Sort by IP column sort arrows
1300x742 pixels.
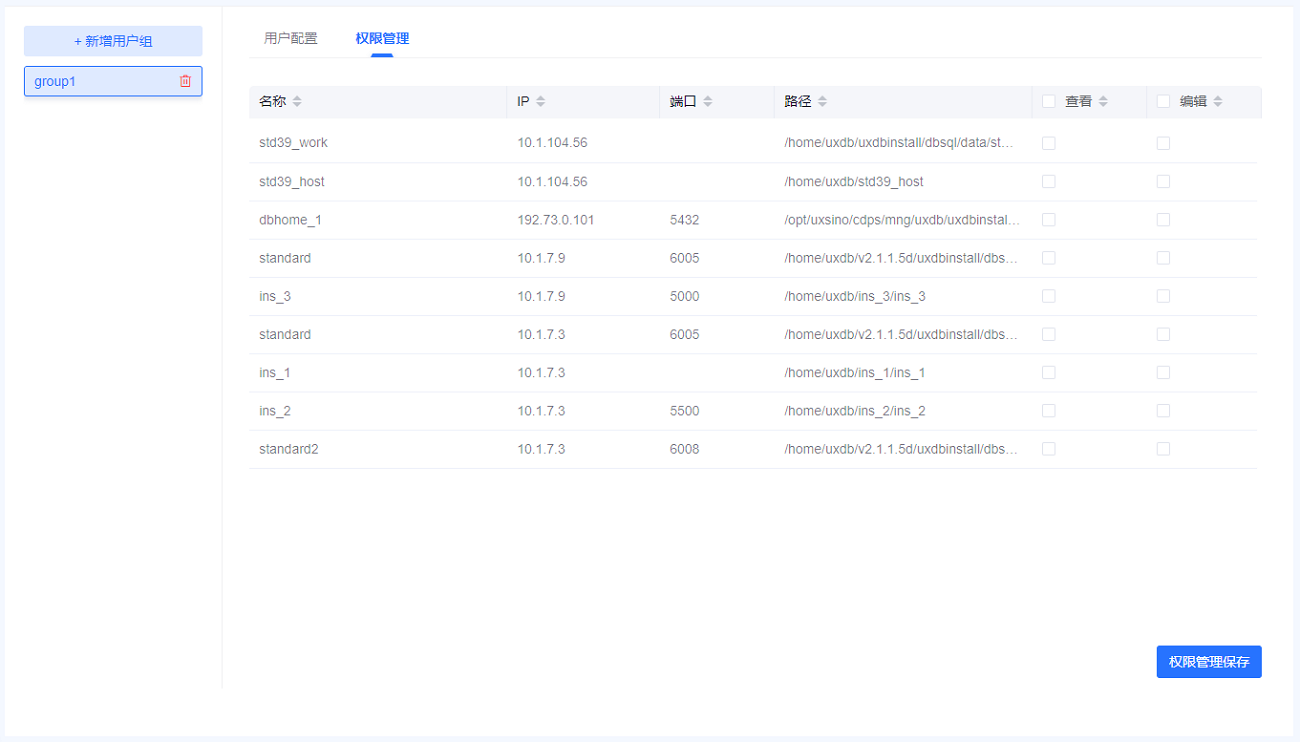click(x=541, y=101)
